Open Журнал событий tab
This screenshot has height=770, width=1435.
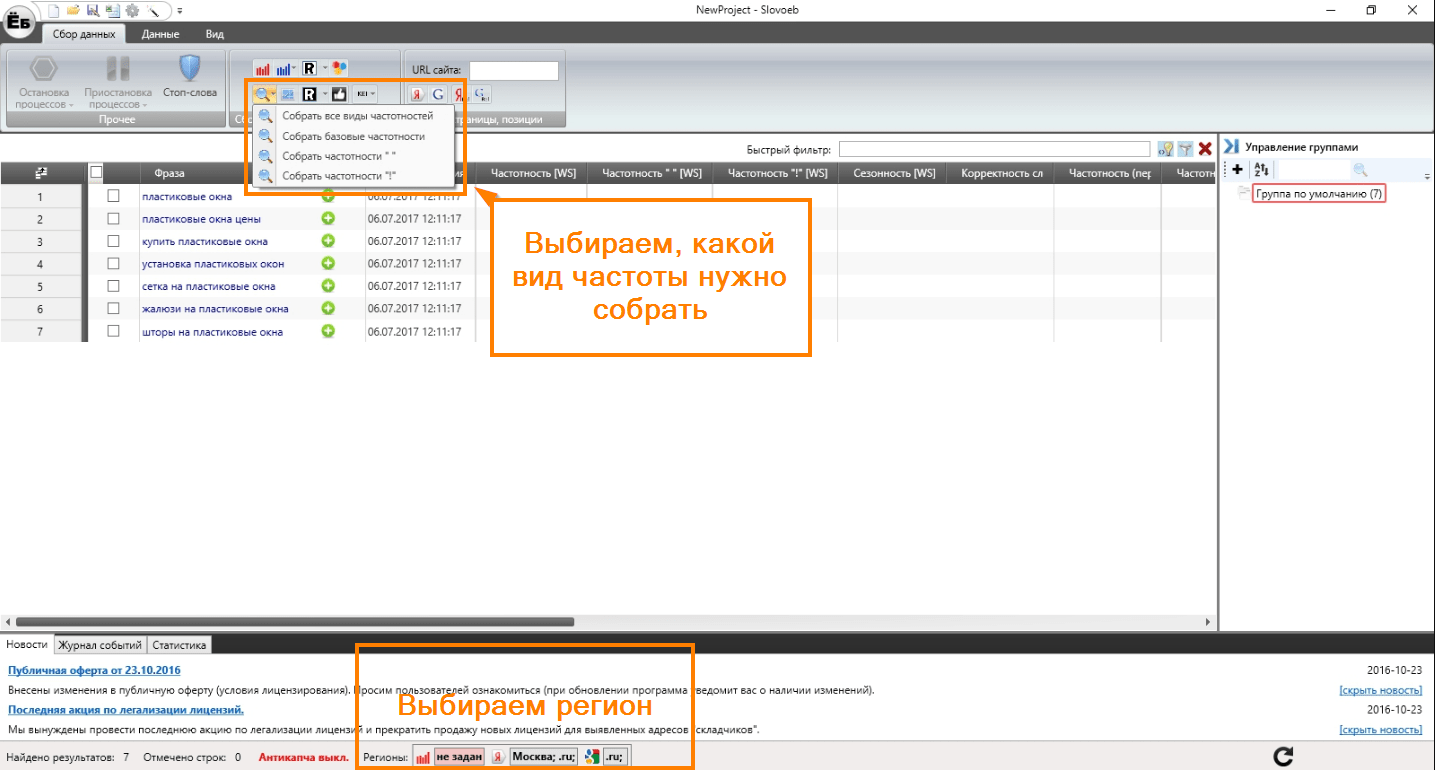(x=101, y=645)
